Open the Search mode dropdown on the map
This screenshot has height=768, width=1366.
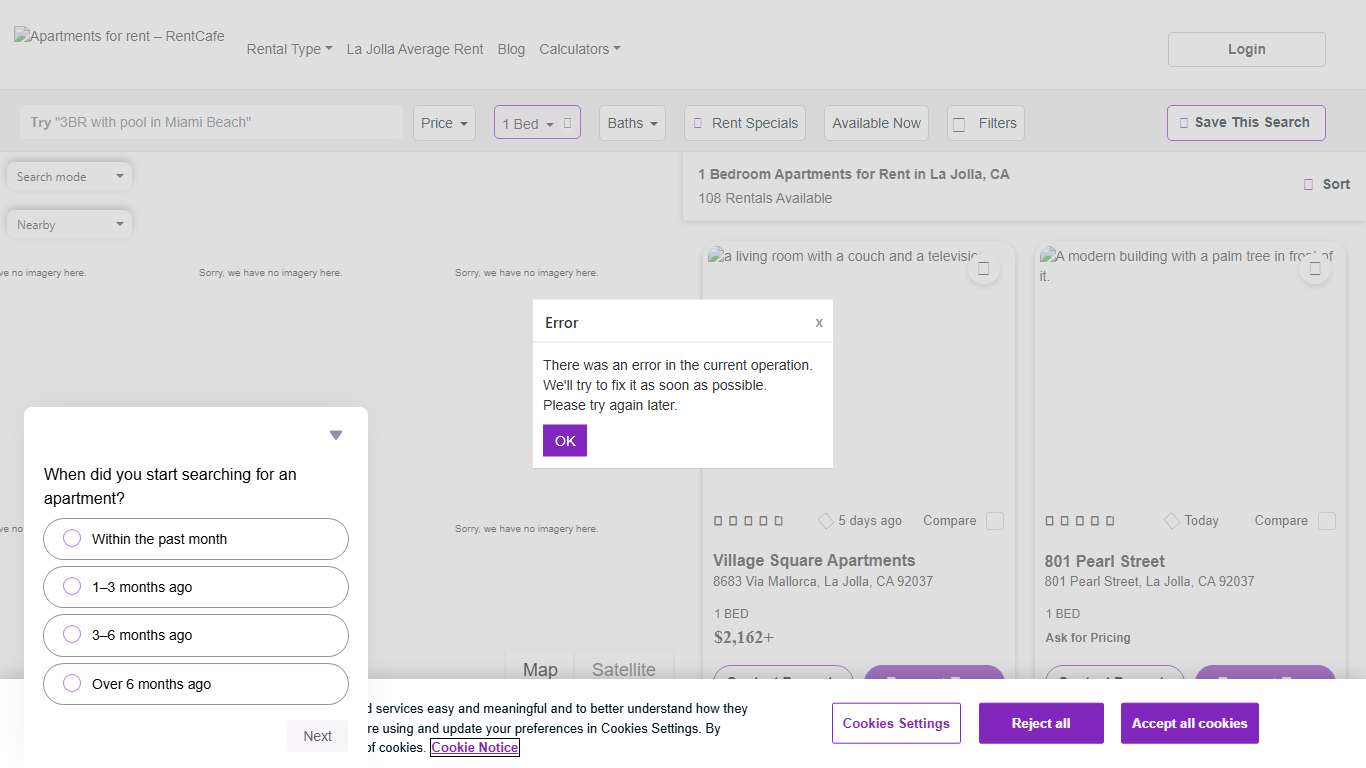pyautogui.click(x=69, y=177)
